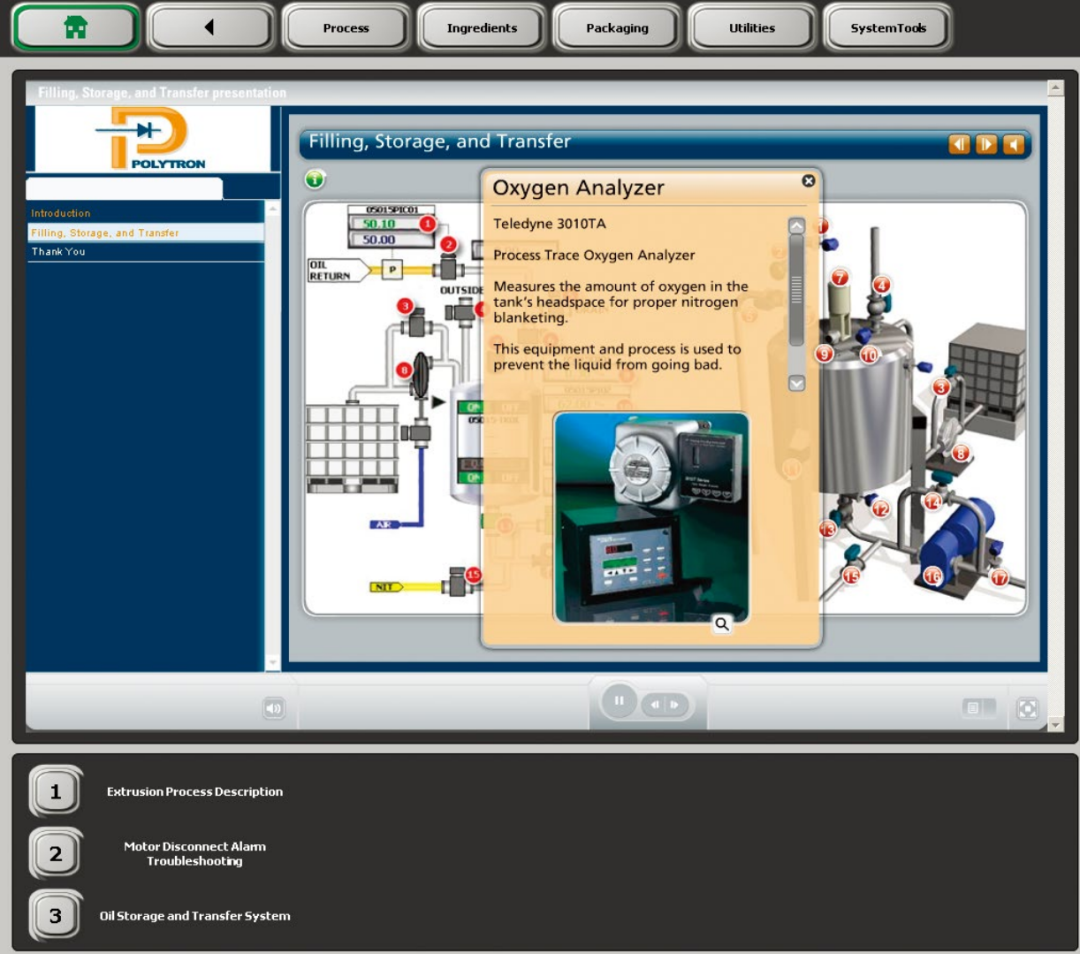Click hotspot 15 on the 3D pipe

pyautogui.click(x=851, y=575)
